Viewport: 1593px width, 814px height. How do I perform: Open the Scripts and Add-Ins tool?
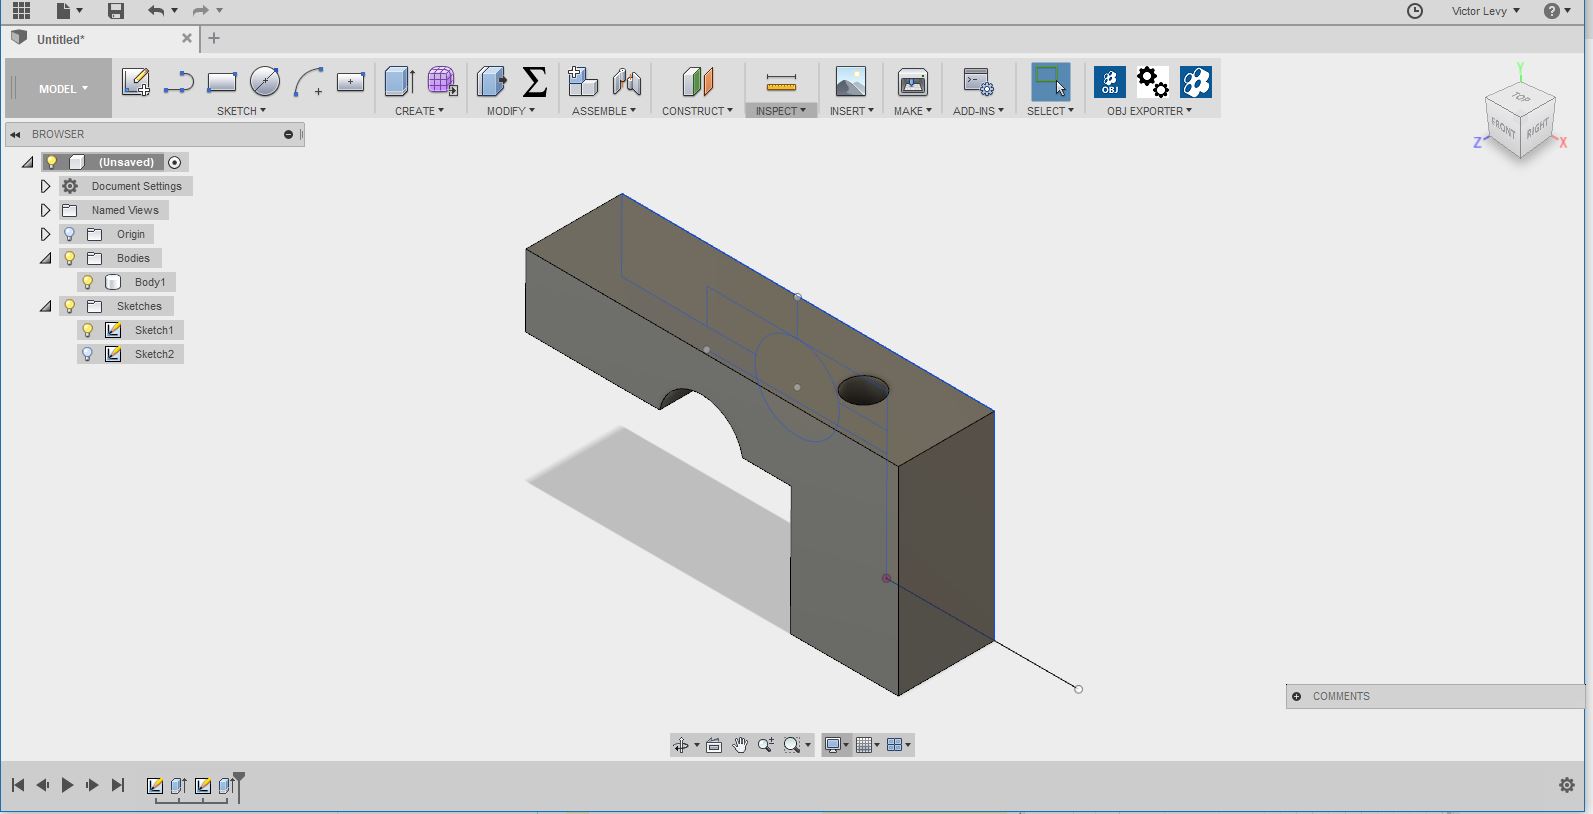(977, 82)
